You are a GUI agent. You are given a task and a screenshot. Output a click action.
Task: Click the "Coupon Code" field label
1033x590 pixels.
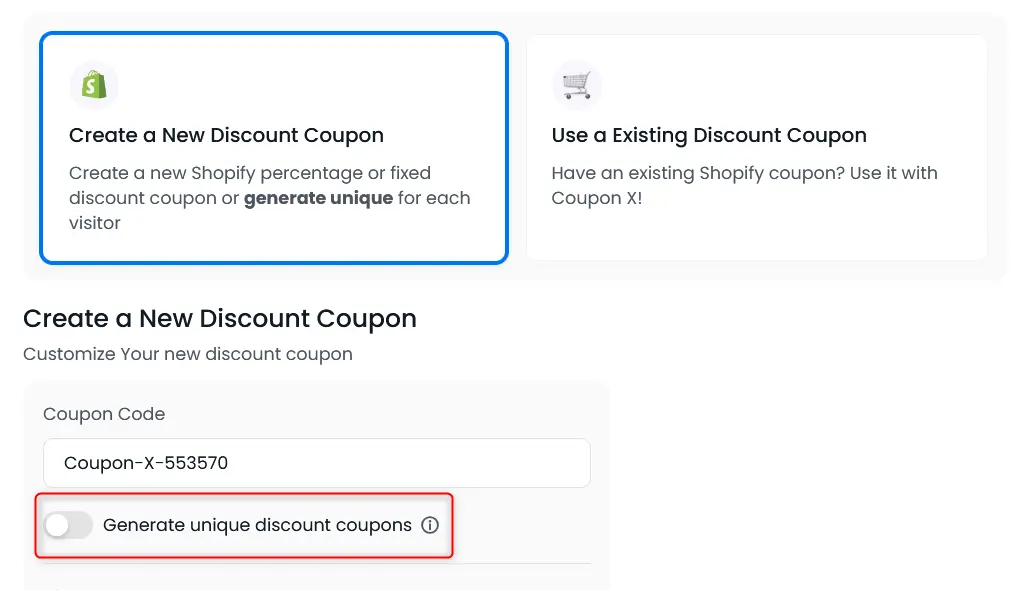104,414
